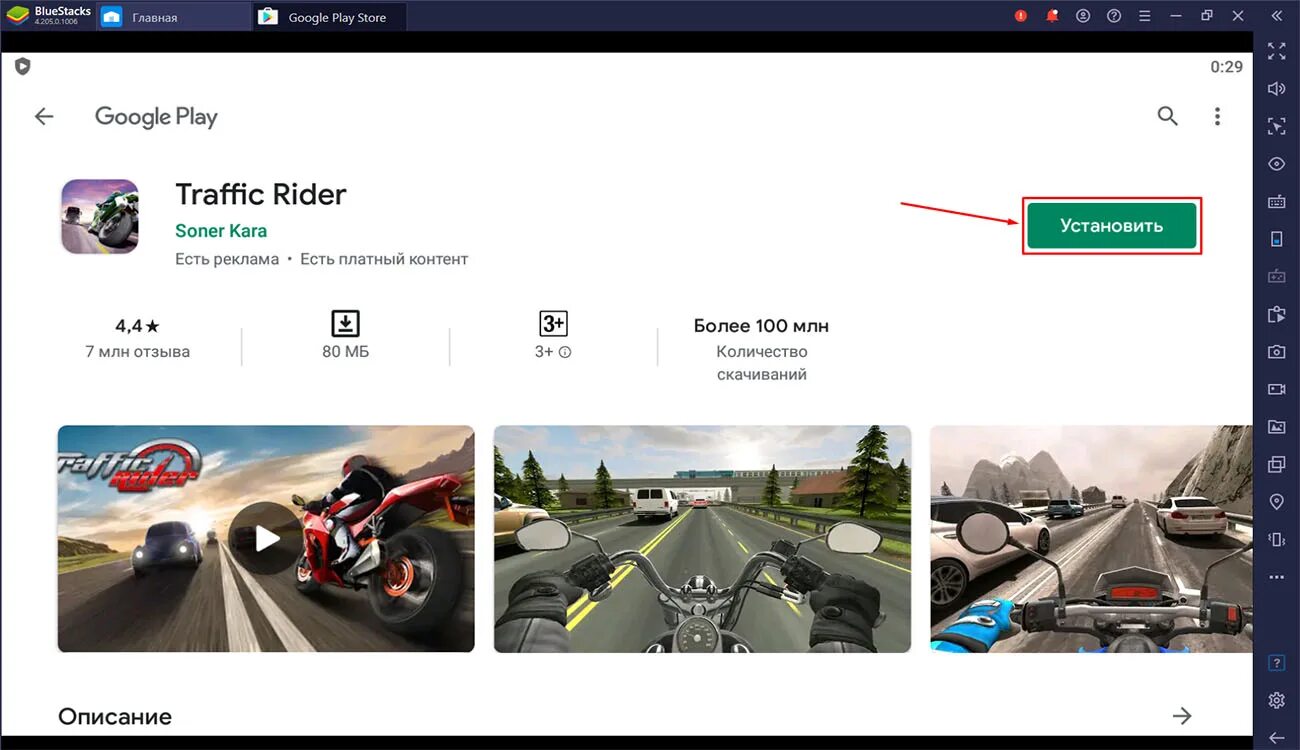
Task: Click the 0:29 clock in status bar
Action: tap(1226, 67)
